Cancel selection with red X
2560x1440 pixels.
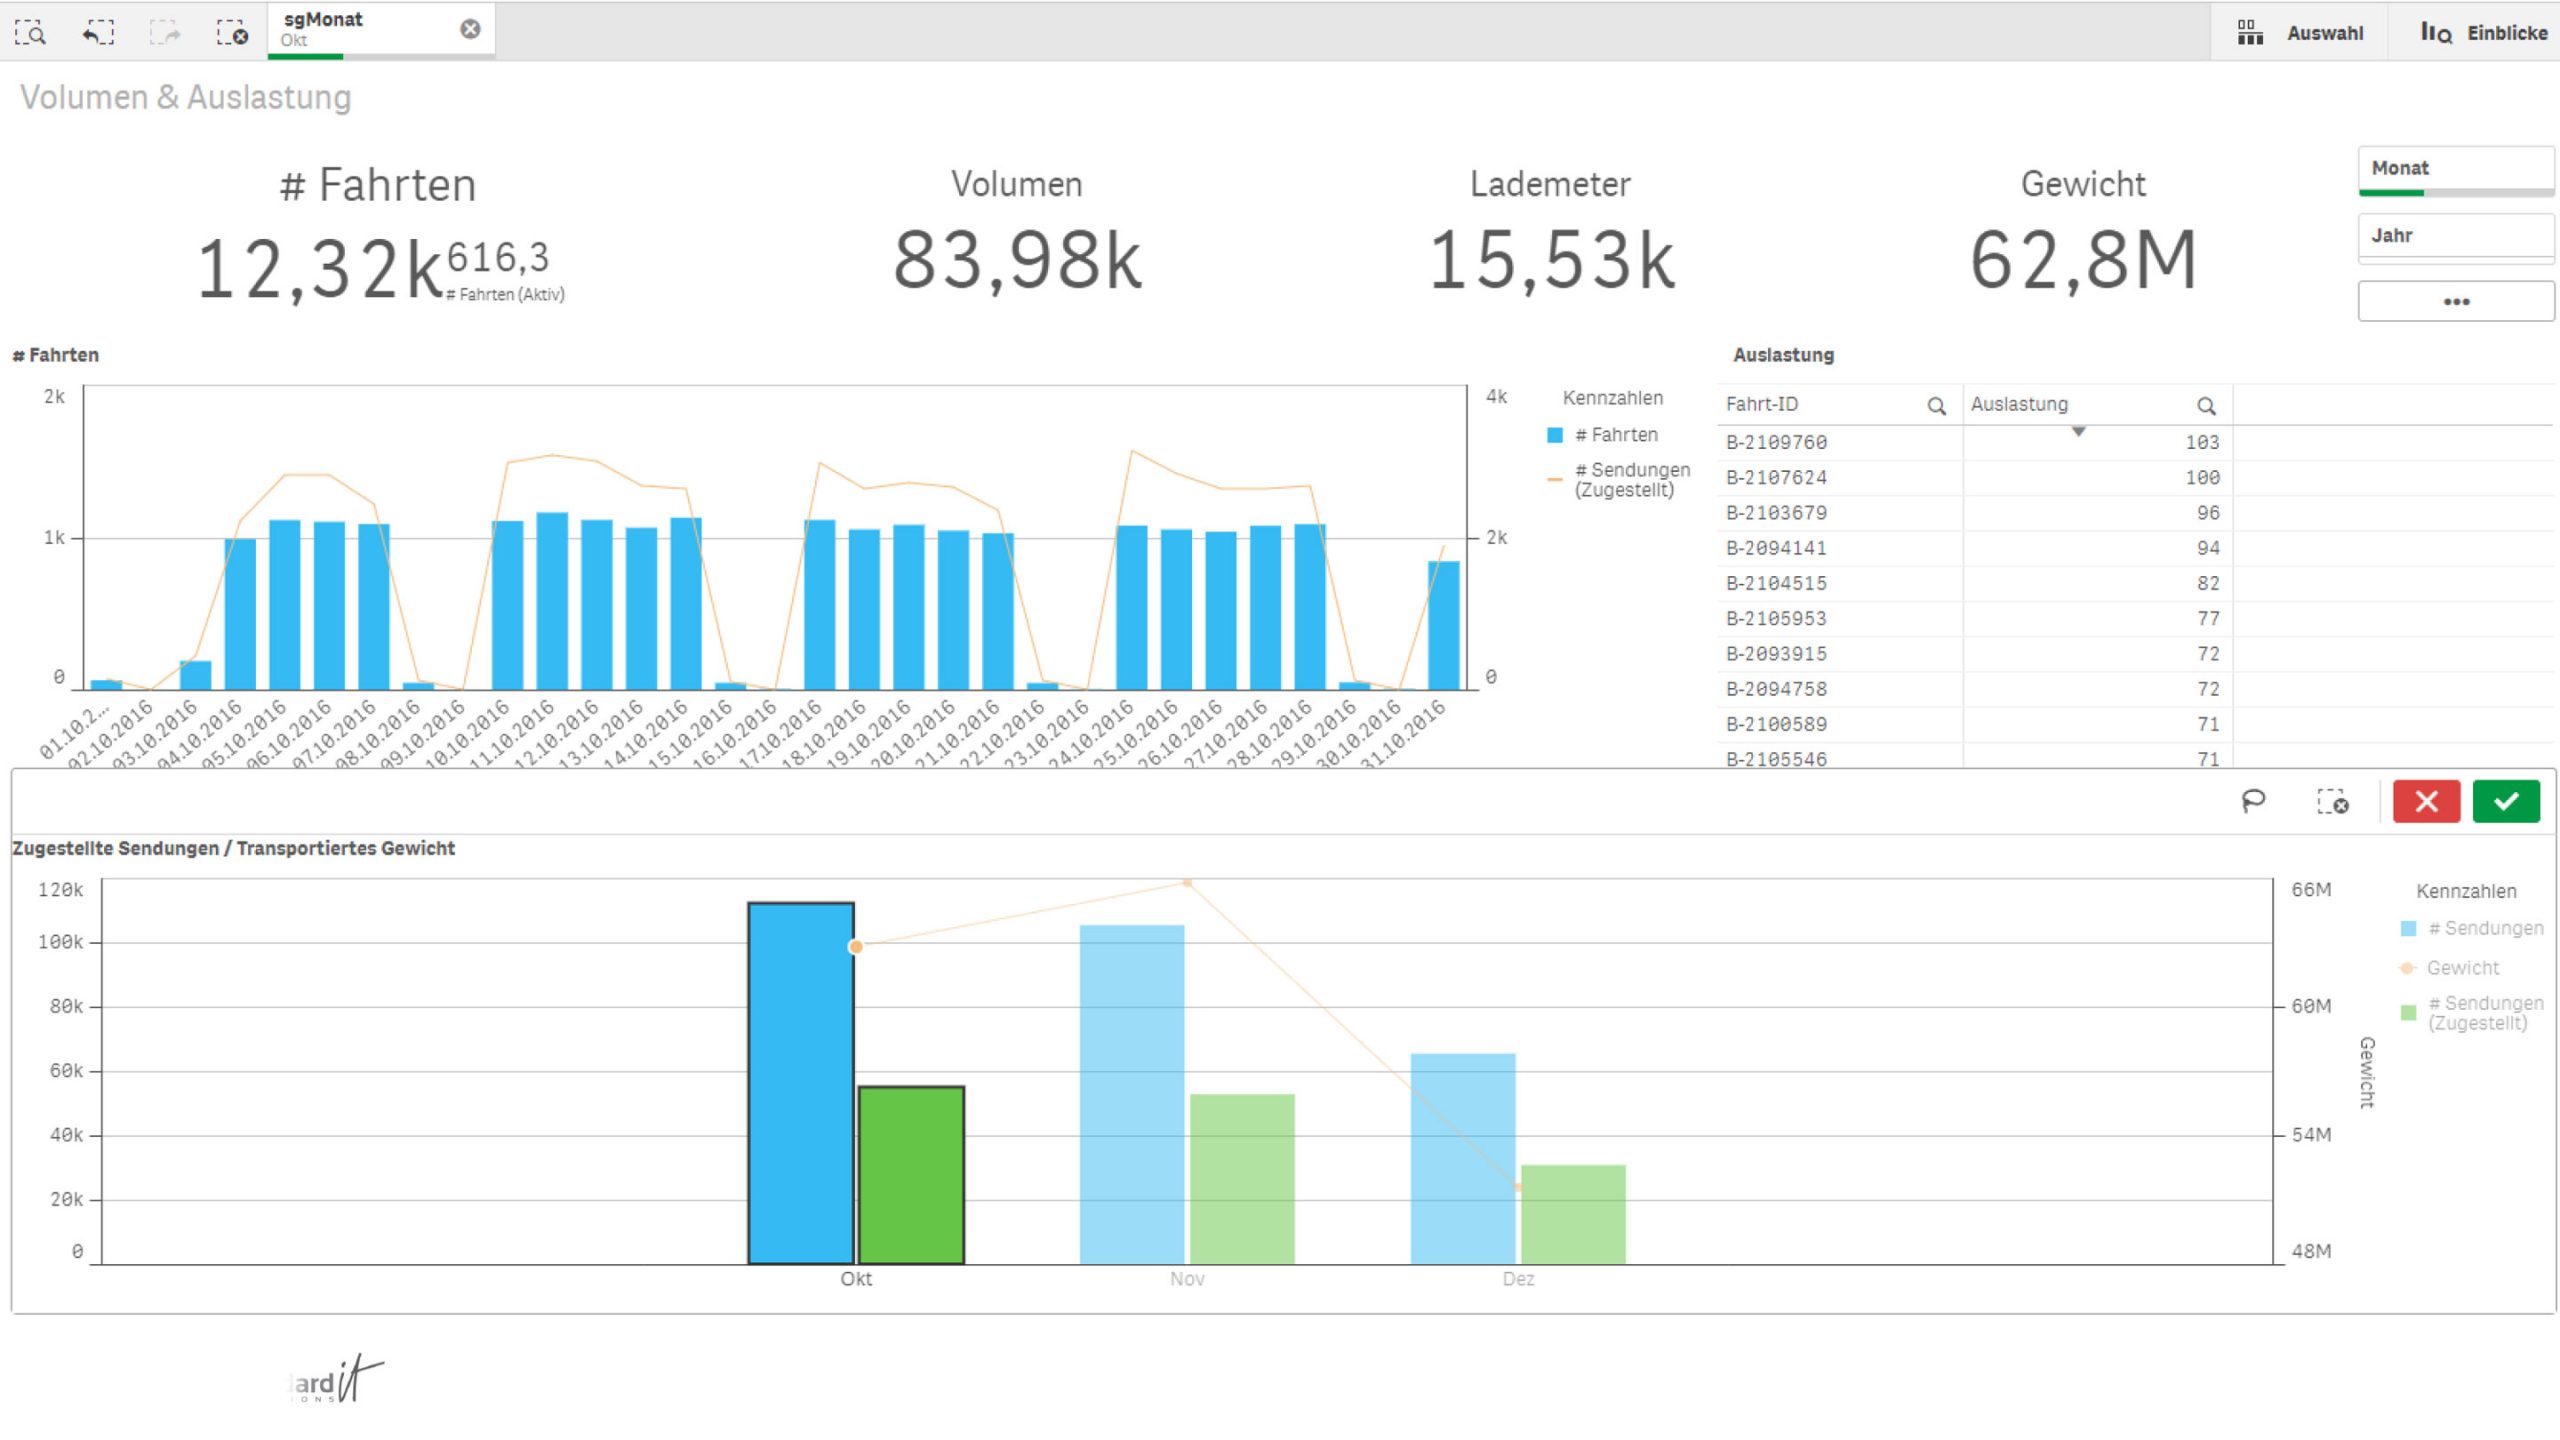point(2426,801)
